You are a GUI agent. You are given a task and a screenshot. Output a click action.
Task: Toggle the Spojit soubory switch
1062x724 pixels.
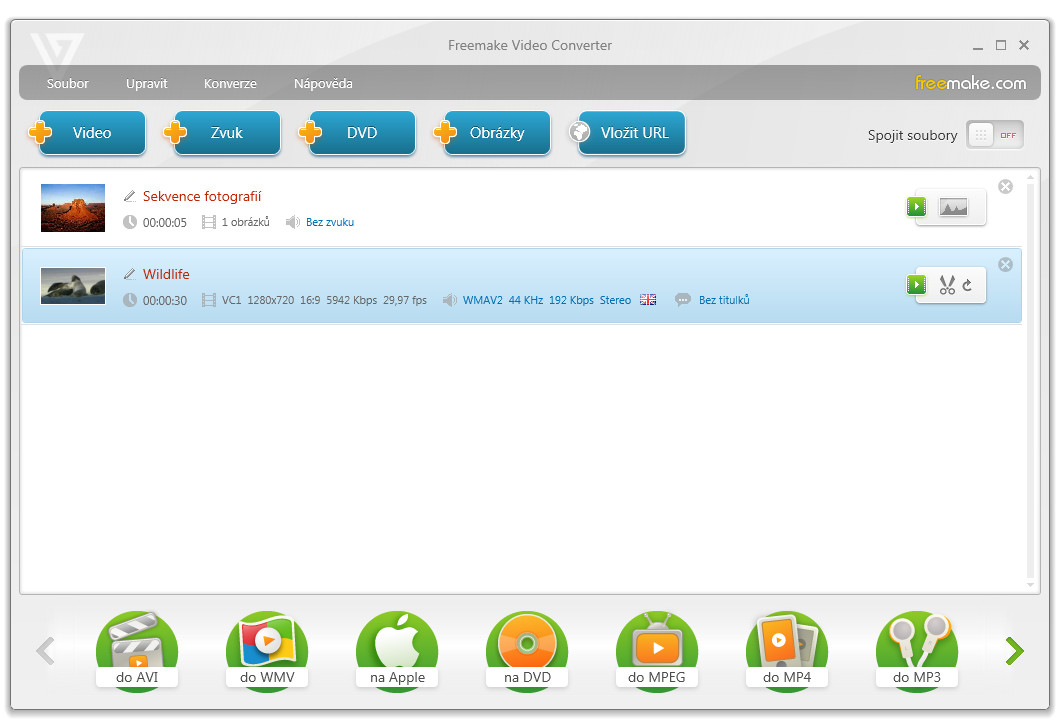[994, 135]
